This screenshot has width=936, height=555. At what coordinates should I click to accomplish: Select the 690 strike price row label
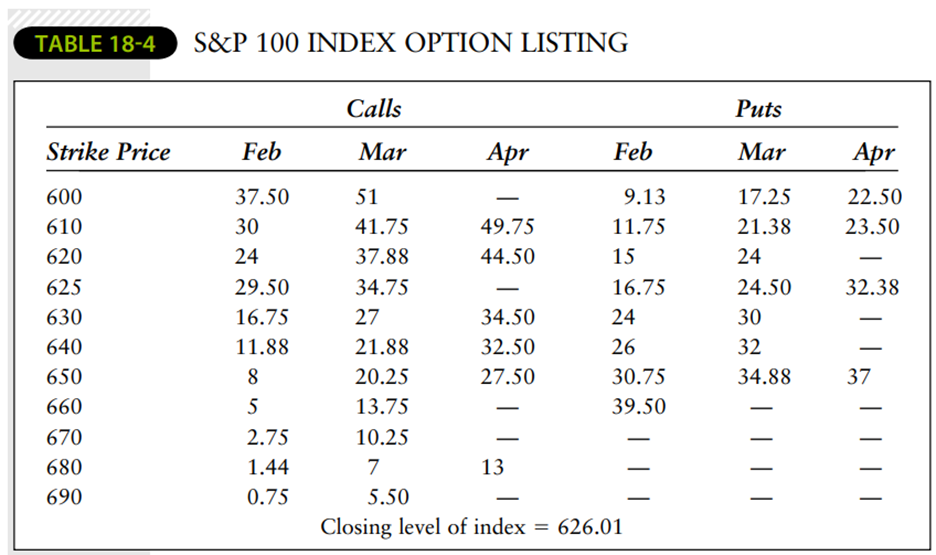(x=65, y=497)
